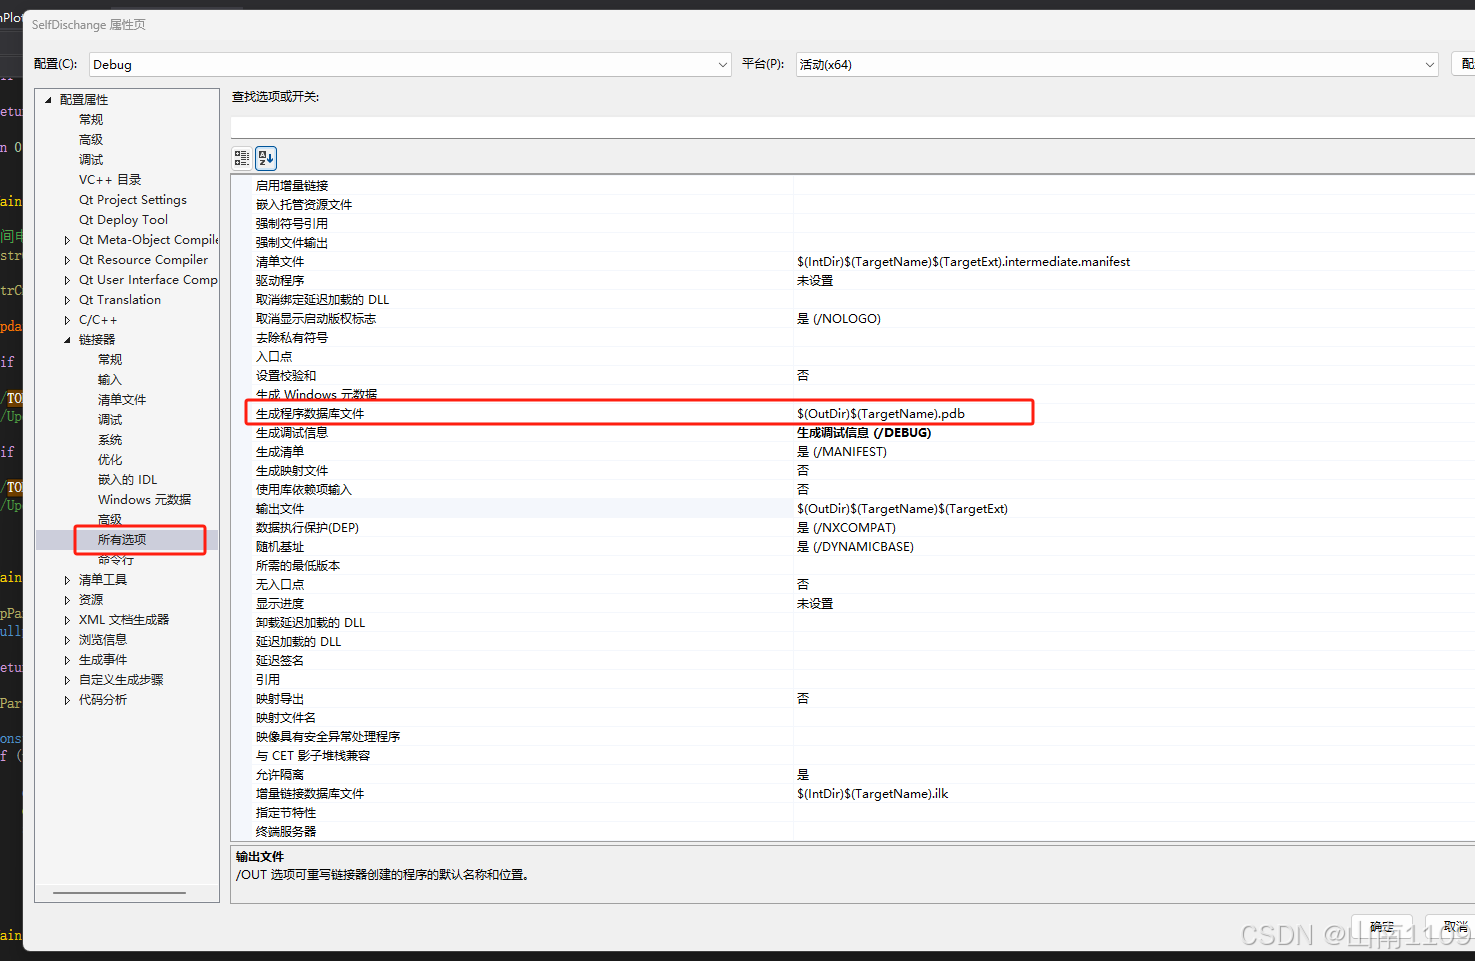Viewport: 1475px width, 961px height.
Task: Click the 是 (/MANIFEST) value
Action: tap(841, 452)
